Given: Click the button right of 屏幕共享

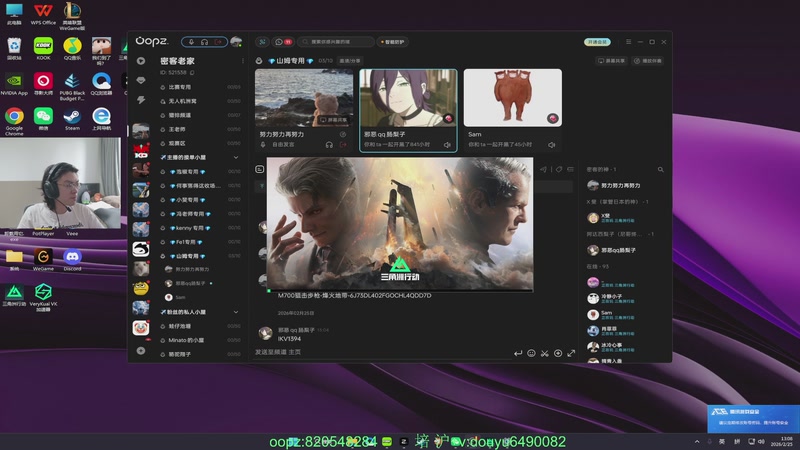Looking at the screenshot, I should coord(648,61).
